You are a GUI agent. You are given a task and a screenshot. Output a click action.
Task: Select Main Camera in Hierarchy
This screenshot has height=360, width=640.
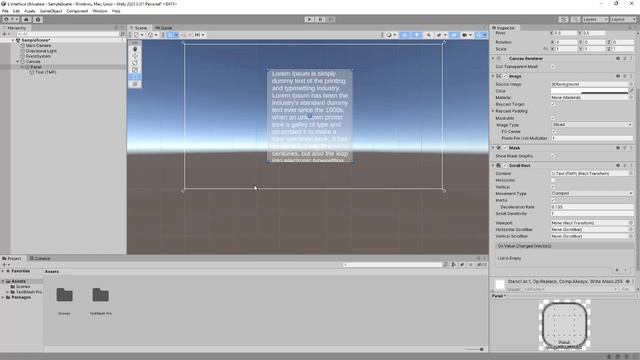pos(38,46)
